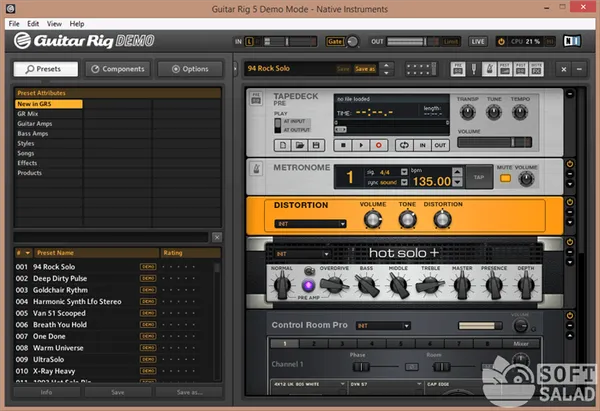Toggle Metronome in rack toolbar
Image resolution: width=600 pixels, height=411 pixels.
[489, 69]
